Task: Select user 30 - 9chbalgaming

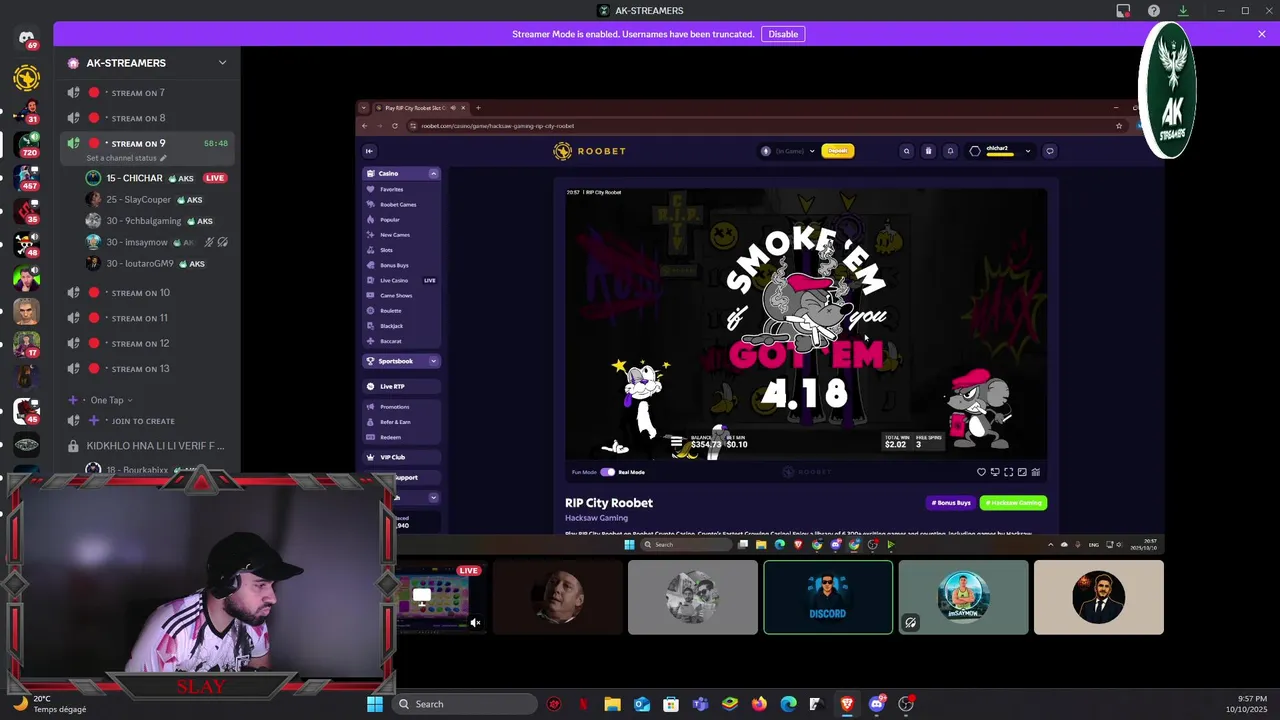Action: click(157, 221)
